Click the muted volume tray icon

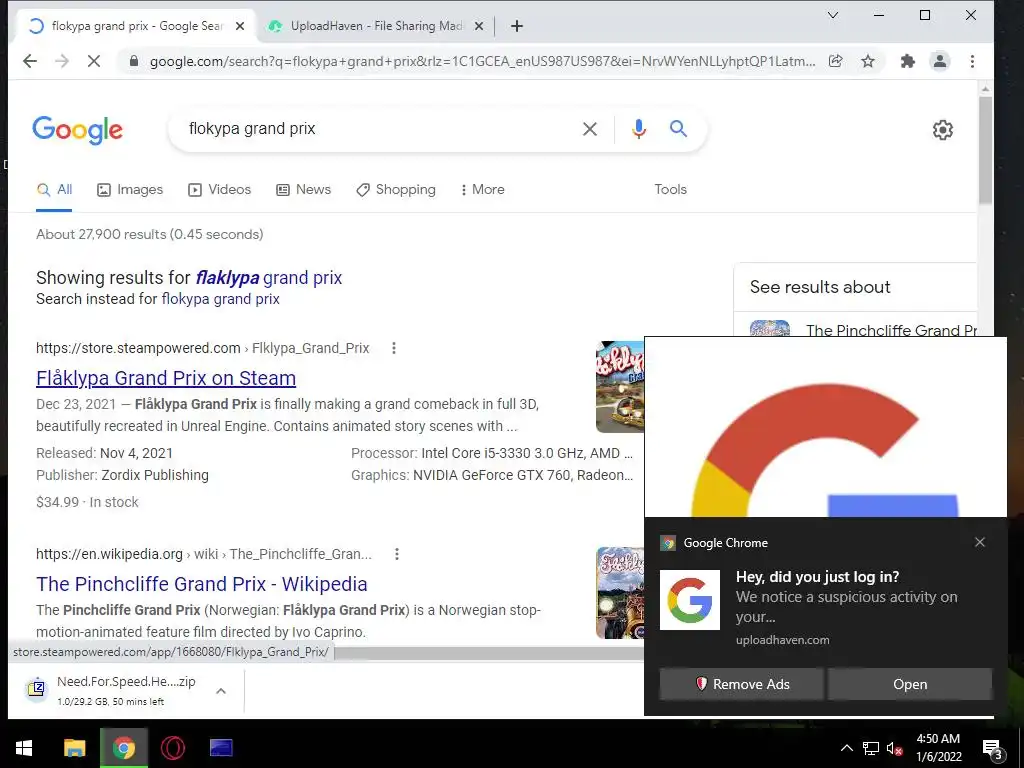point(895,748)
